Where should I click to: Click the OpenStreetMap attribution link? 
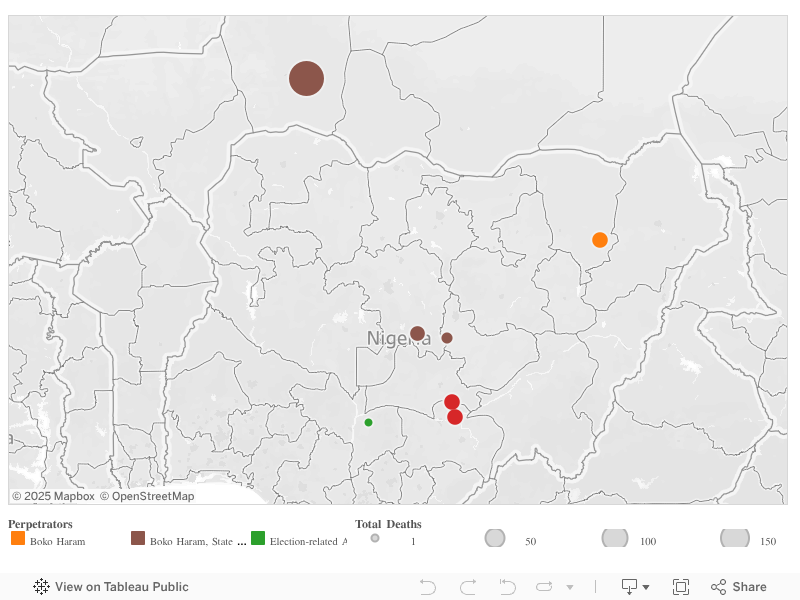pos(147,496)
